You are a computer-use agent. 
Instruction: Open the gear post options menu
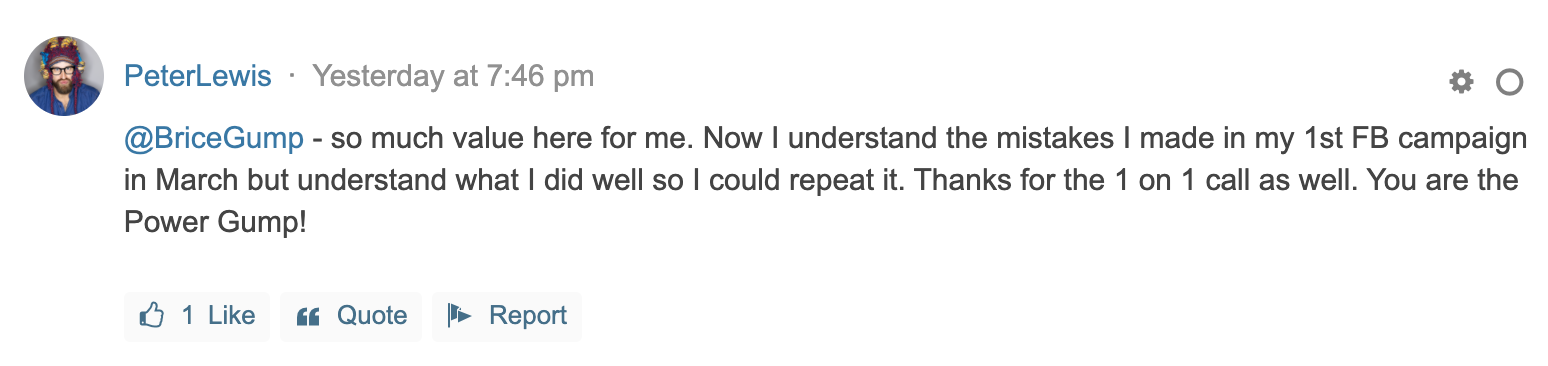tap(1461, 82)
